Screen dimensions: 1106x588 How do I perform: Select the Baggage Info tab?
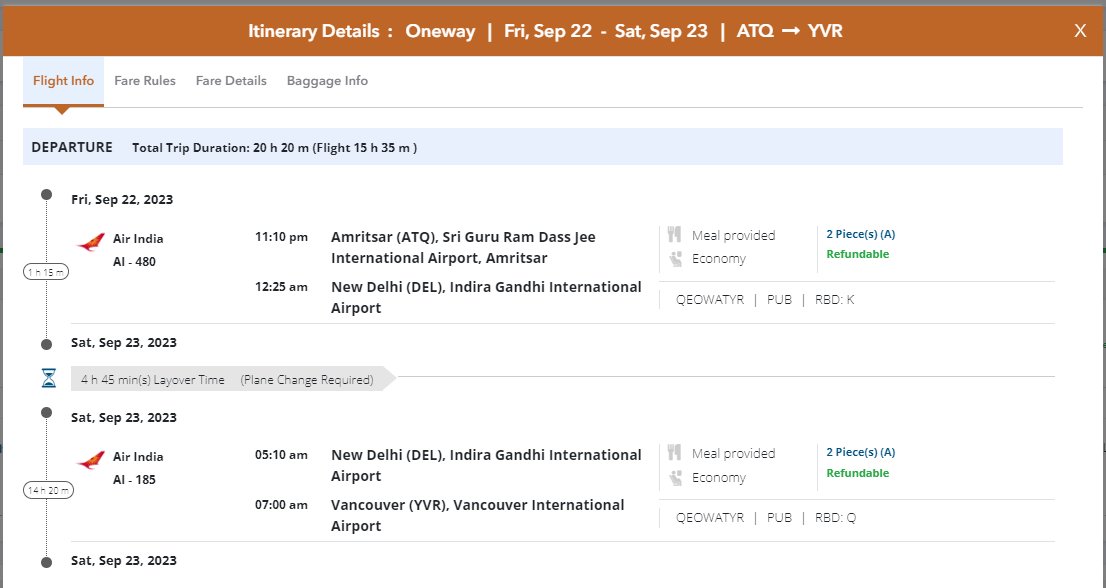point(327,81)
